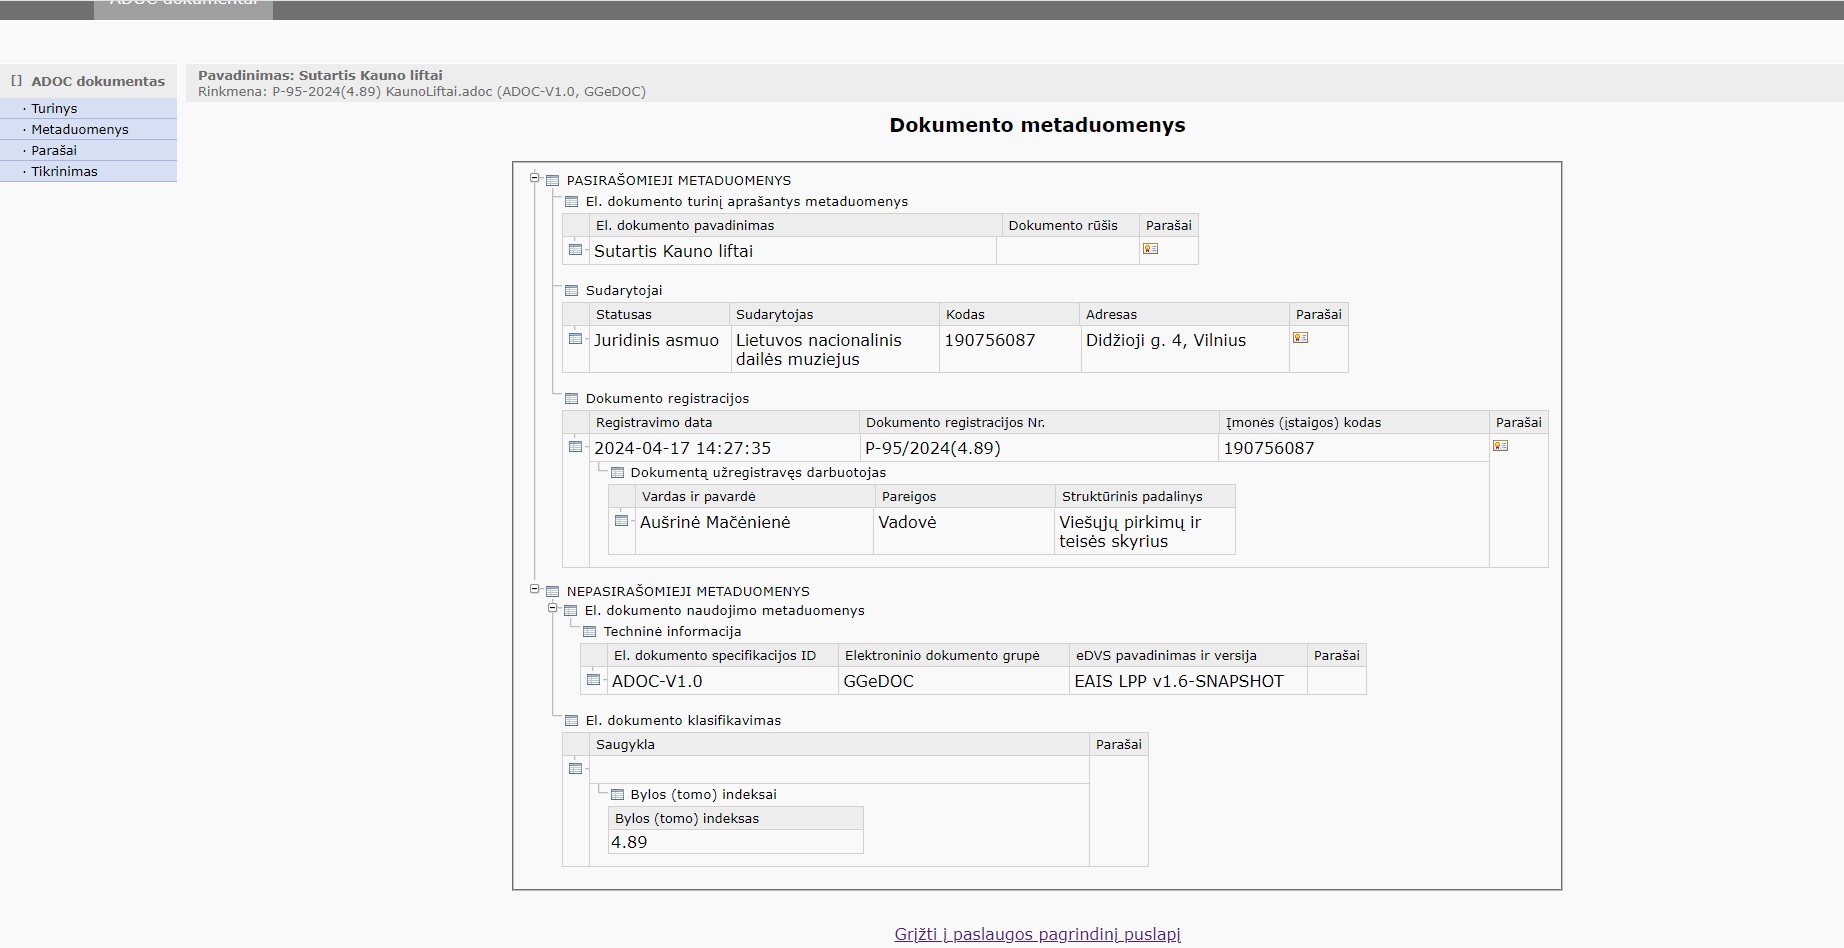Screen dimensions: 1844x948
Task: Click table icon next to Sudarytojai heading
Action: [x=572, y=291]
